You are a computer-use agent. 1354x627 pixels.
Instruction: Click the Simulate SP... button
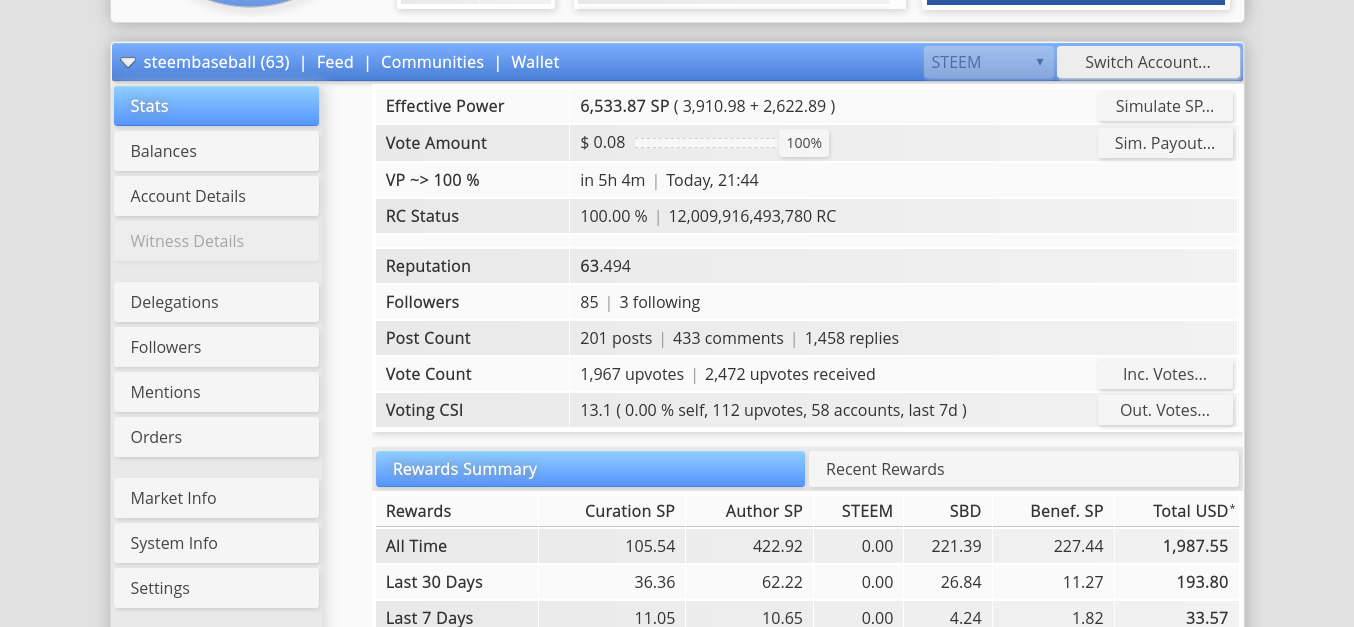1165,106
